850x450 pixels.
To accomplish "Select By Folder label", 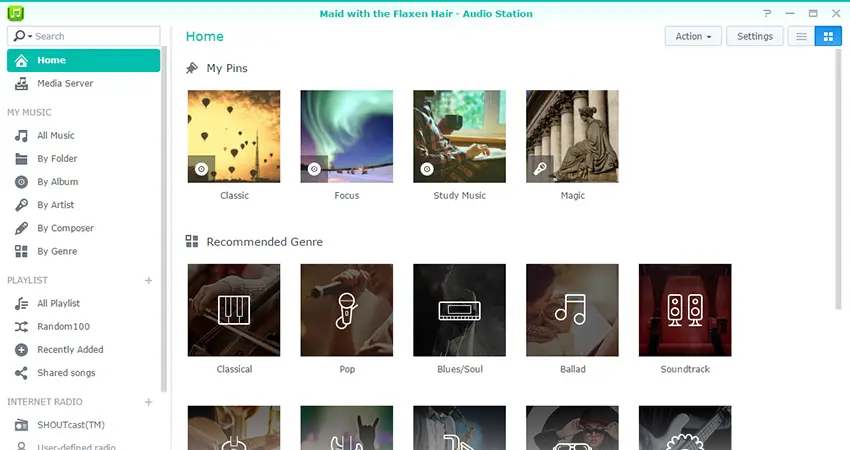I will pos(57,159).
